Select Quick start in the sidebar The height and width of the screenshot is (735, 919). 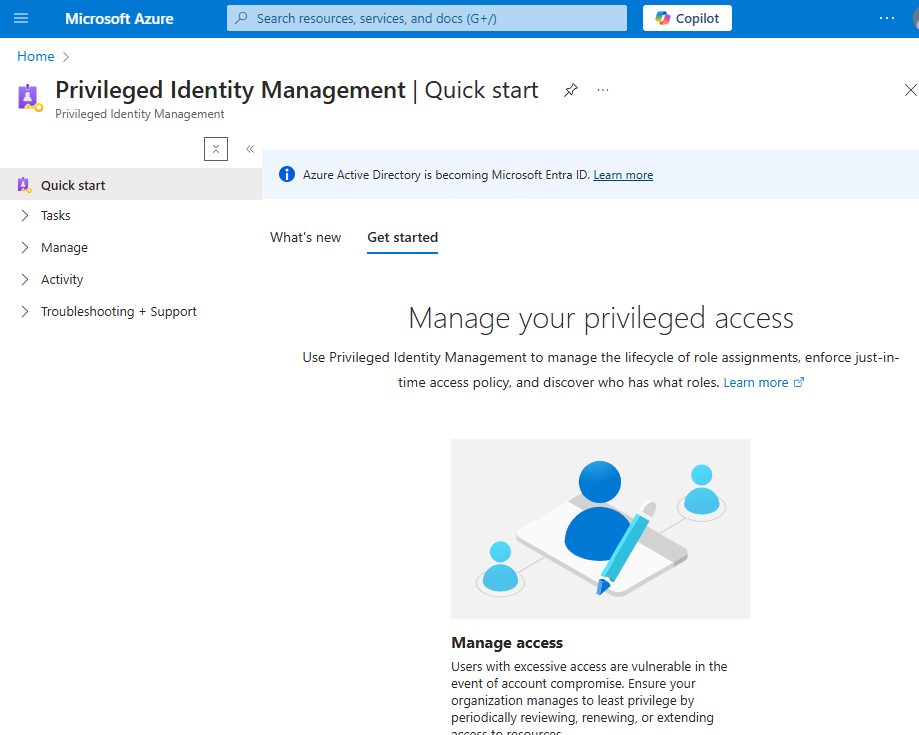73,185
